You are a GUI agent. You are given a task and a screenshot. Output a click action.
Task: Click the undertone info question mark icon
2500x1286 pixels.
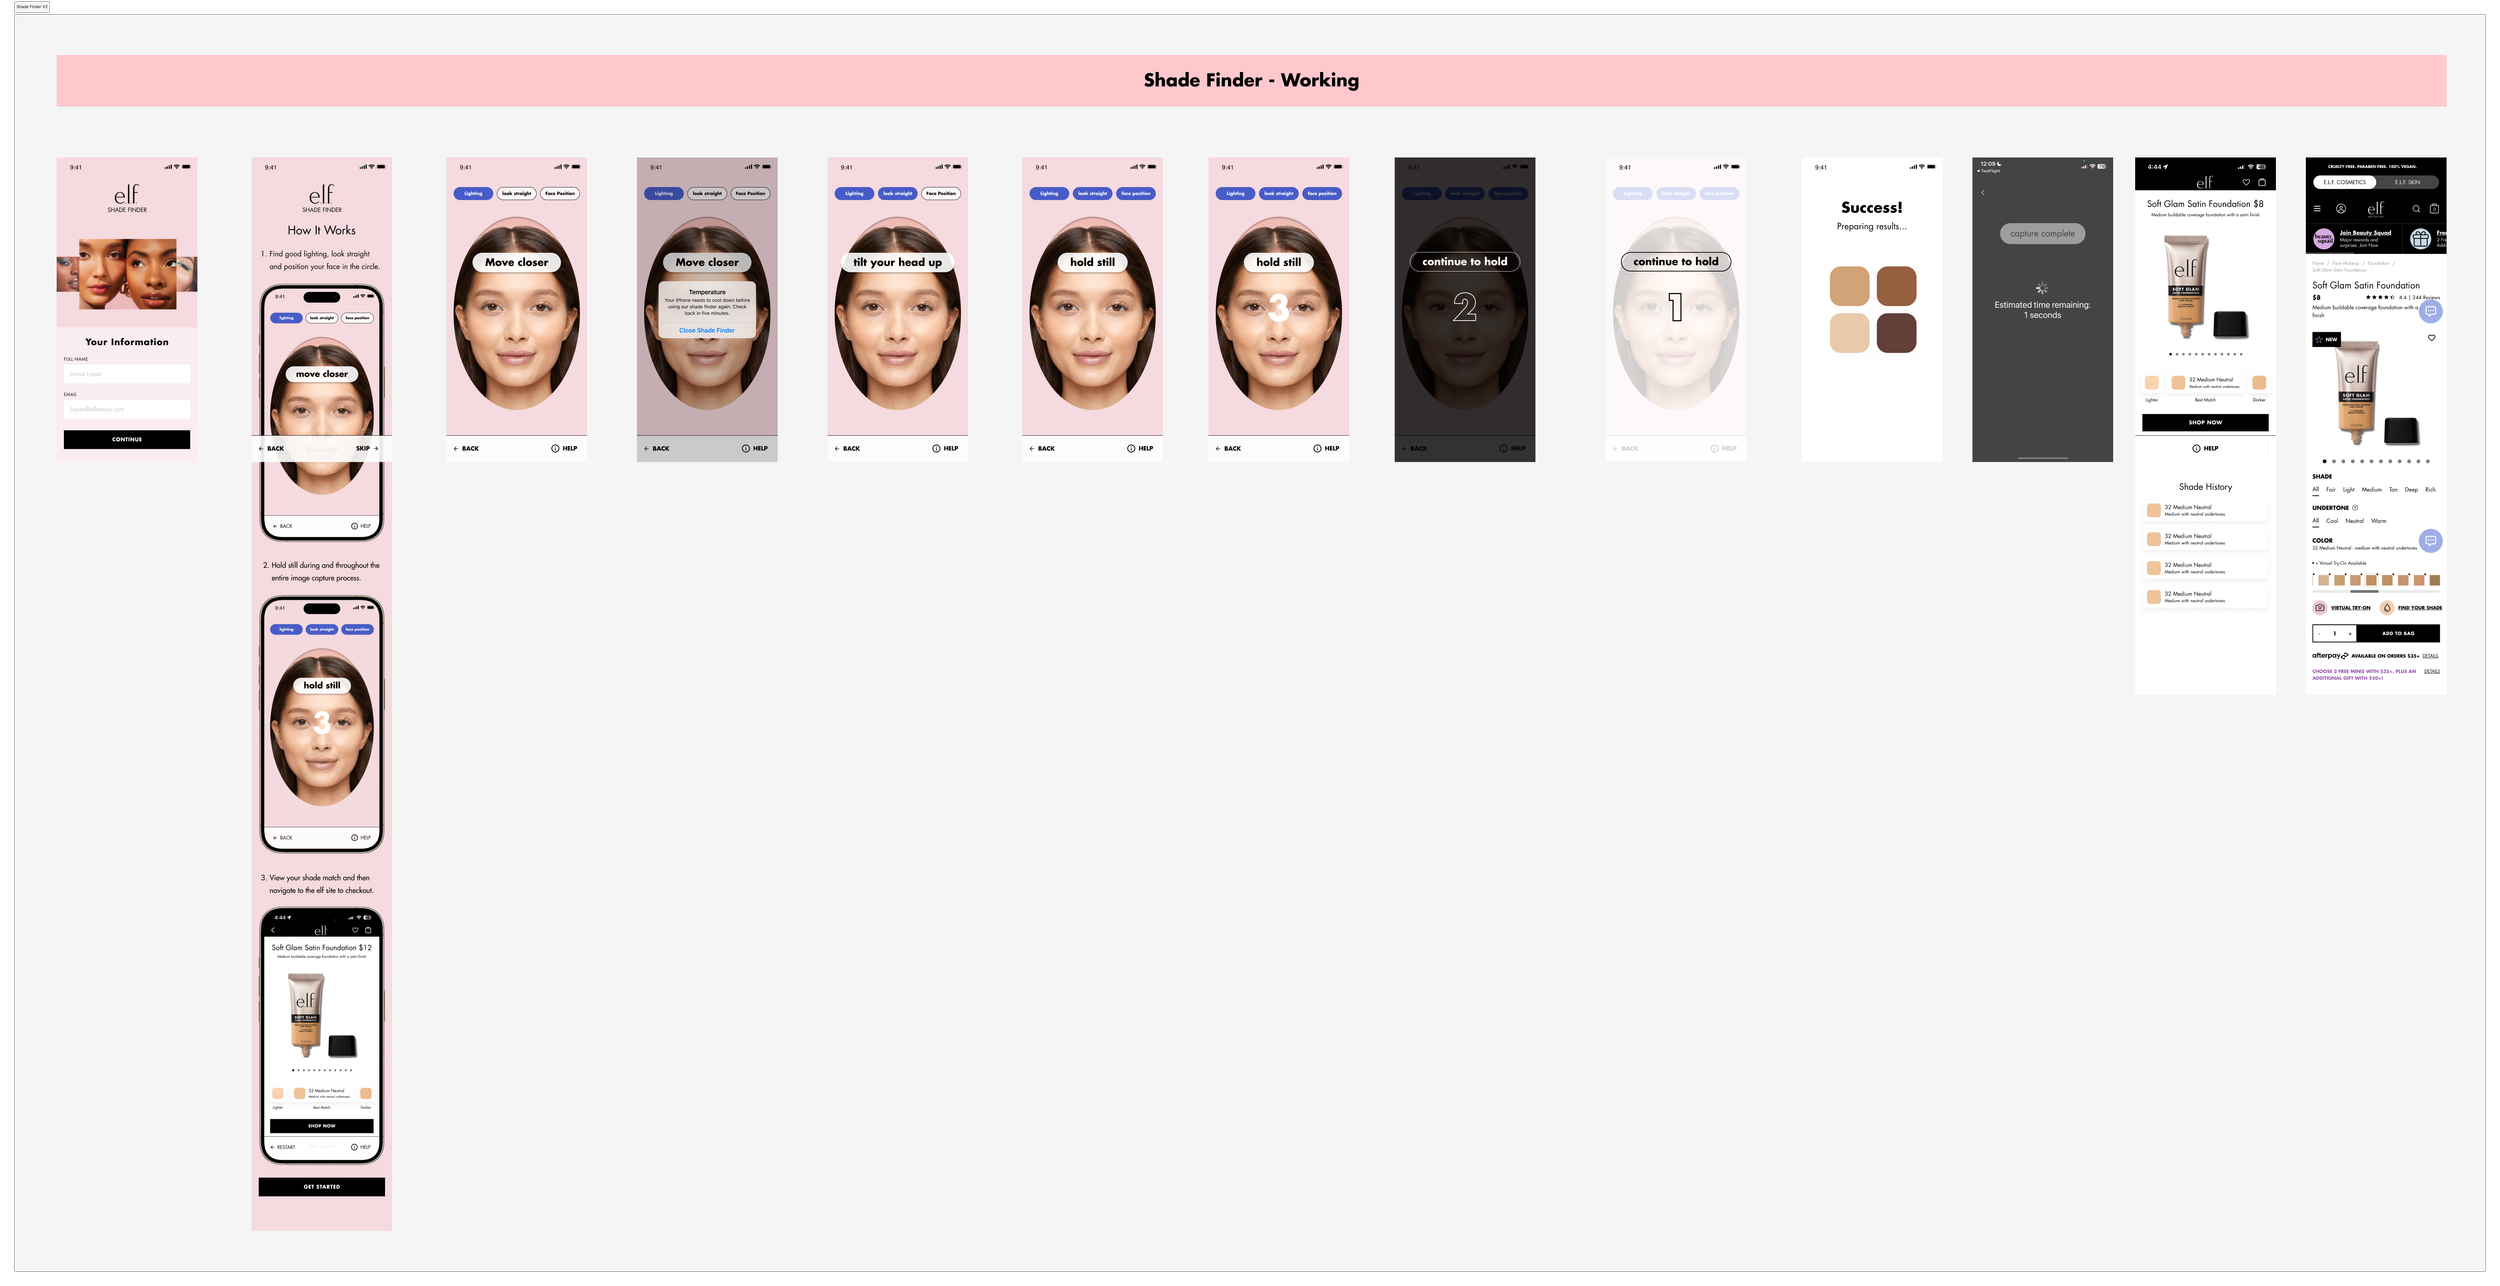pyautogui.click(x=2355, y=508)
